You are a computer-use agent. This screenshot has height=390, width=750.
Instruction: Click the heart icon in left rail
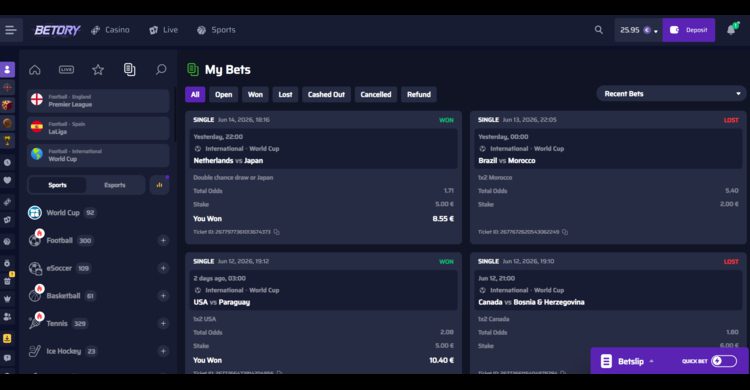click(7, 180)
